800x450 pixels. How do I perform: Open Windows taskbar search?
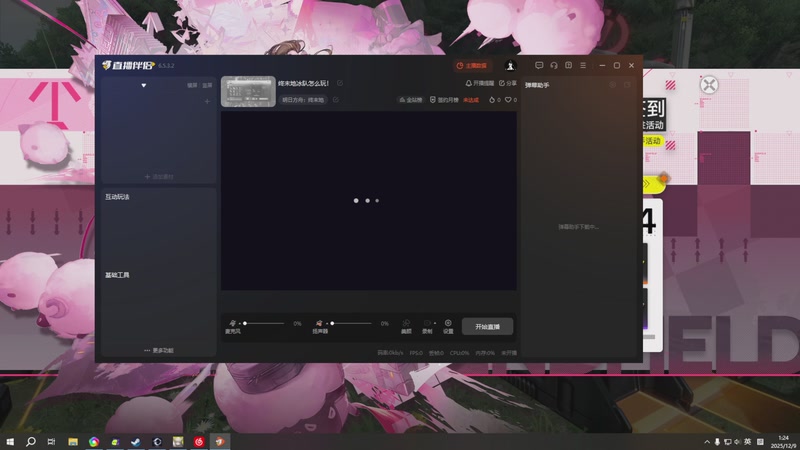click(31, 442)
